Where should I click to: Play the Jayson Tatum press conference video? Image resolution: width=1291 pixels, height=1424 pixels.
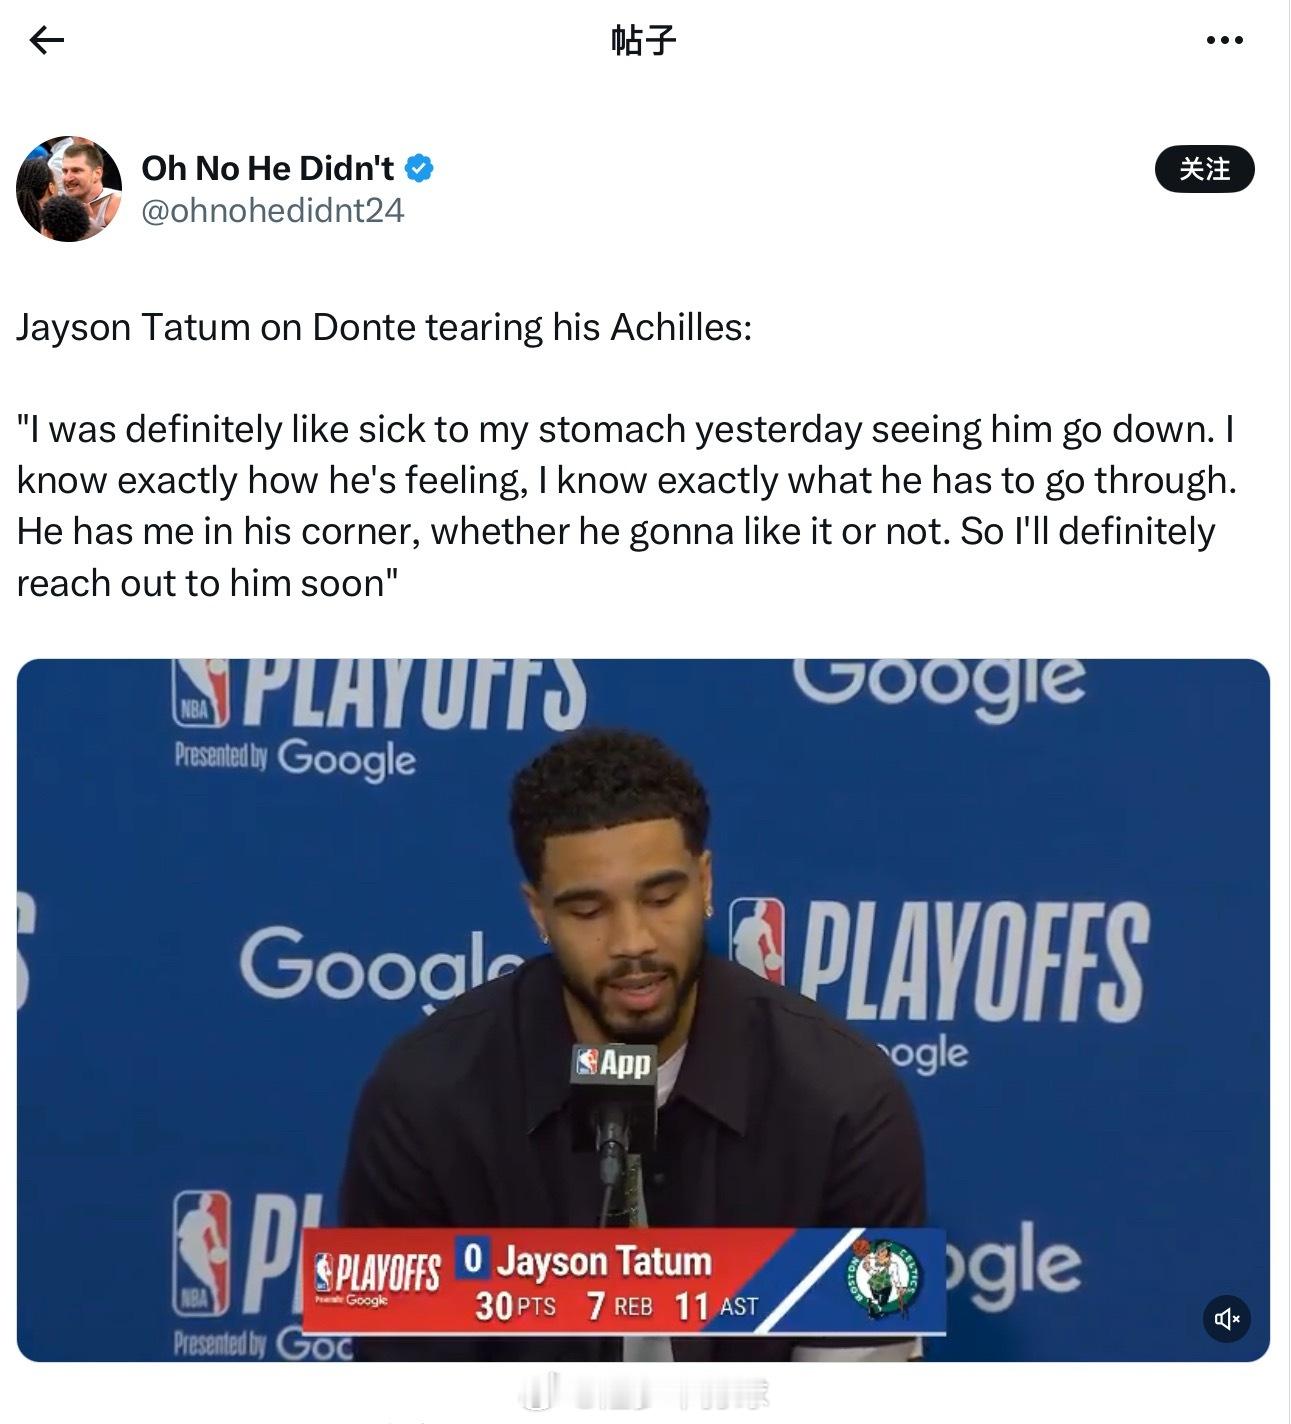643,1010
